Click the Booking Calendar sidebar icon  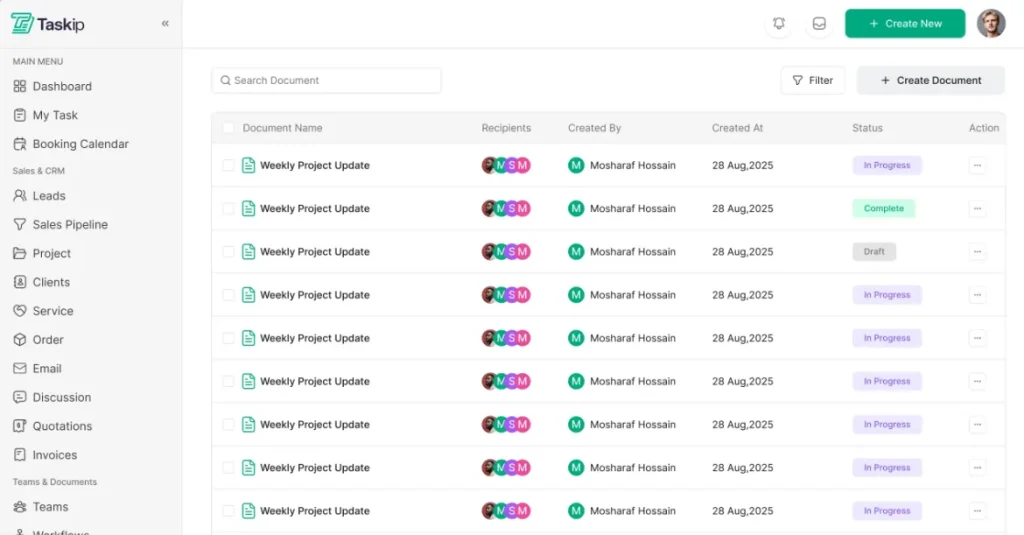pos(20,144)
